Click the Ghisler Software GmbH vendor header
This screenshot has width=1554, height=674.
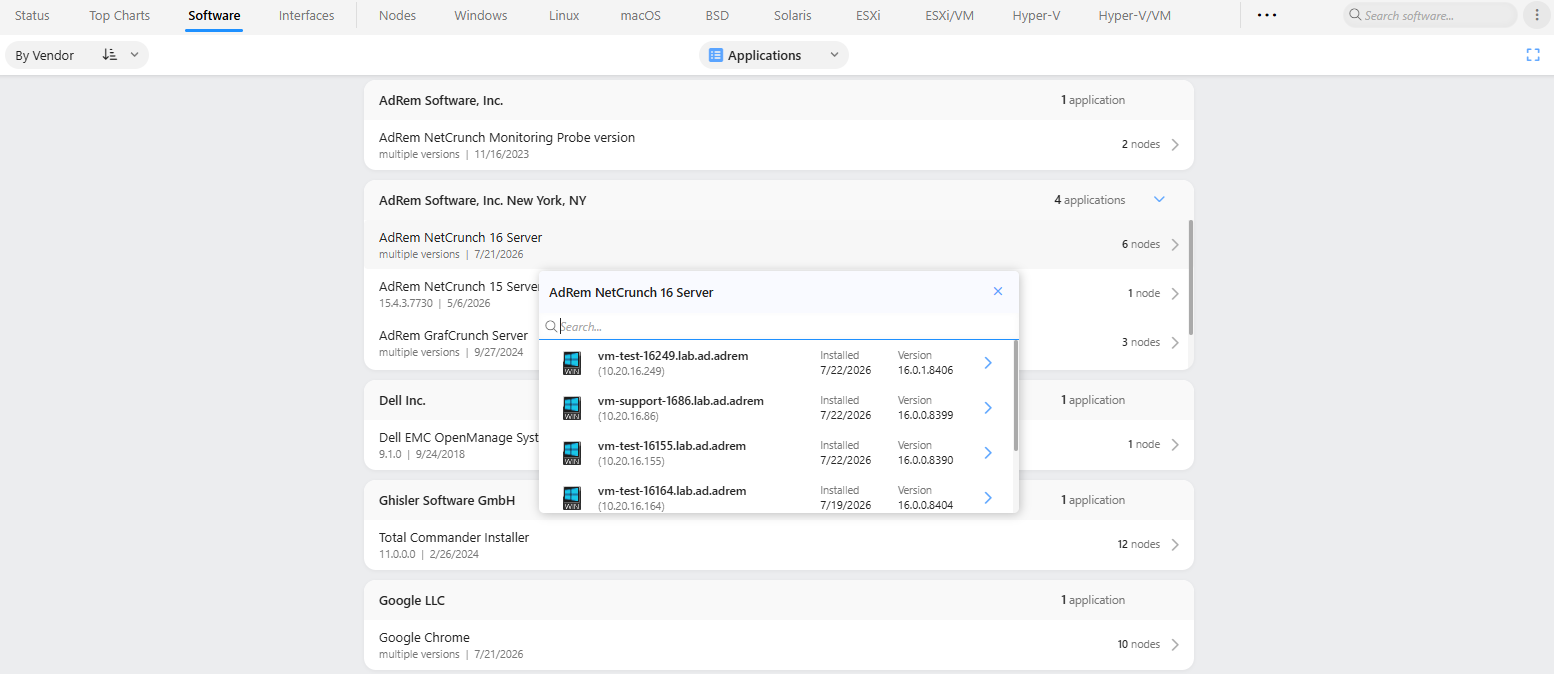coord(447,500)
